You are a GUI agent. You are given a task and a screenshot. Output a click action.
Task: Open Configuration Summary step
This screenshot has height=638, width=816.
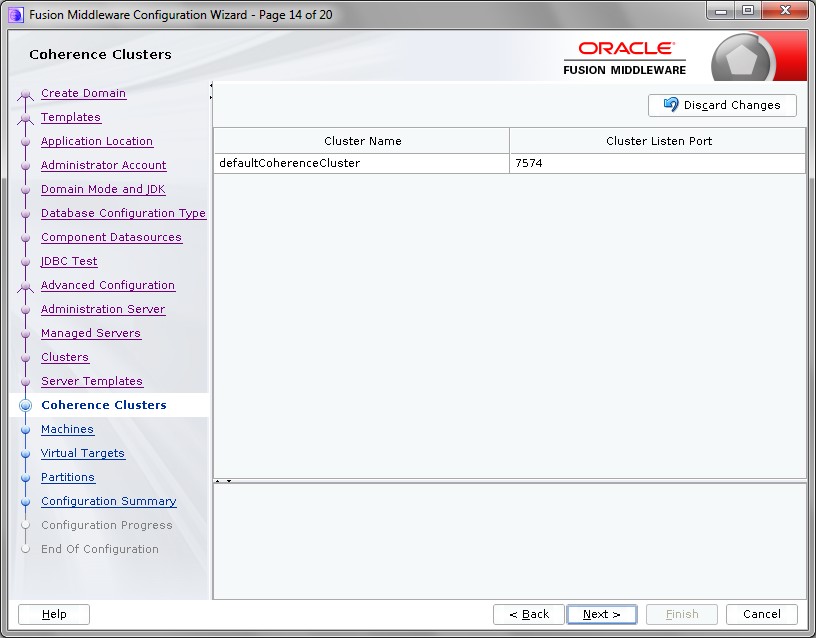click(x=109, y=501)
